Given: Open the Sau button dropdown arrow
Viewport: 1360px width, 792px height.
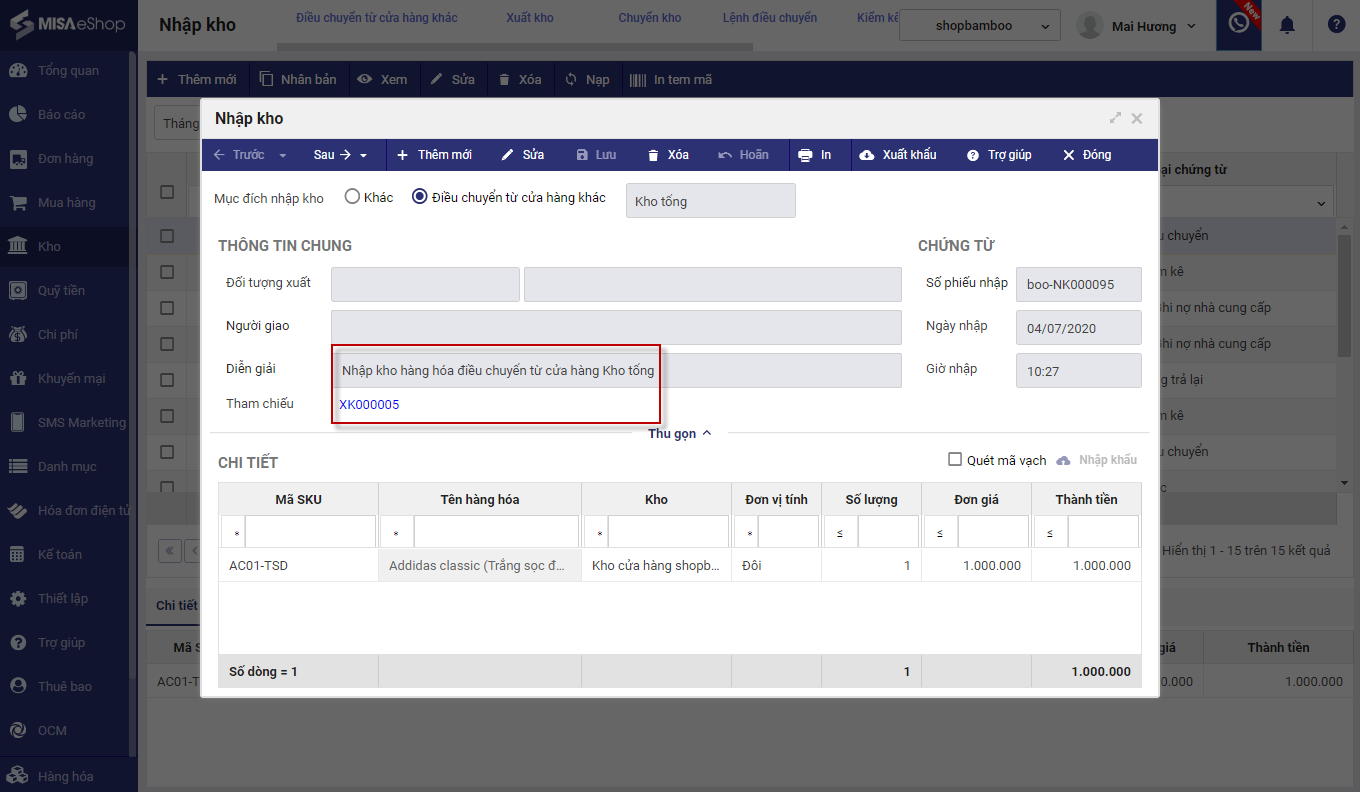Looking at the screenshot, I should (364, 155).
